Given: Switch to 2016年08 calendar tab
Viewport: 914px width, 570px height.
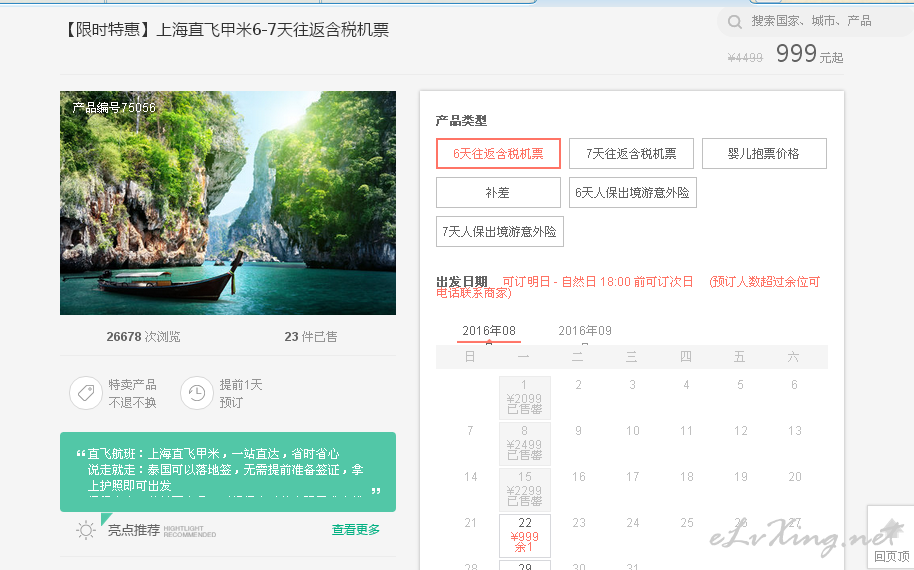Looking at the screenshot, I should [488, 331].
